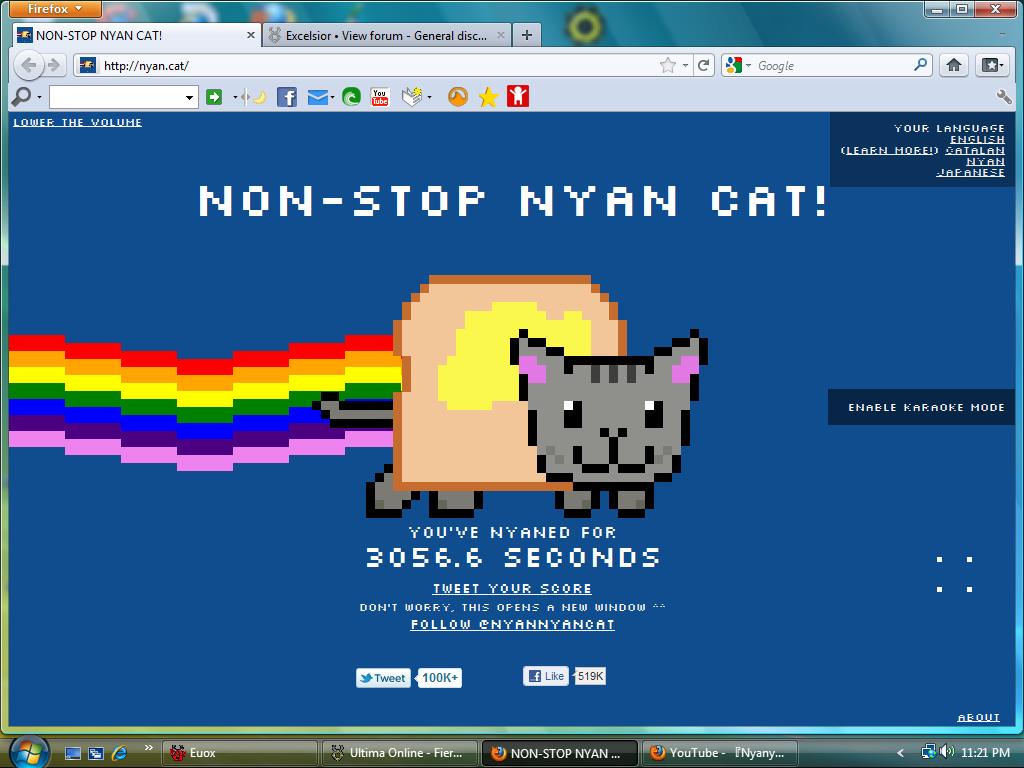Close the Excelsior forum tab
1024x768 pixels.
click(x=500, y=35)
